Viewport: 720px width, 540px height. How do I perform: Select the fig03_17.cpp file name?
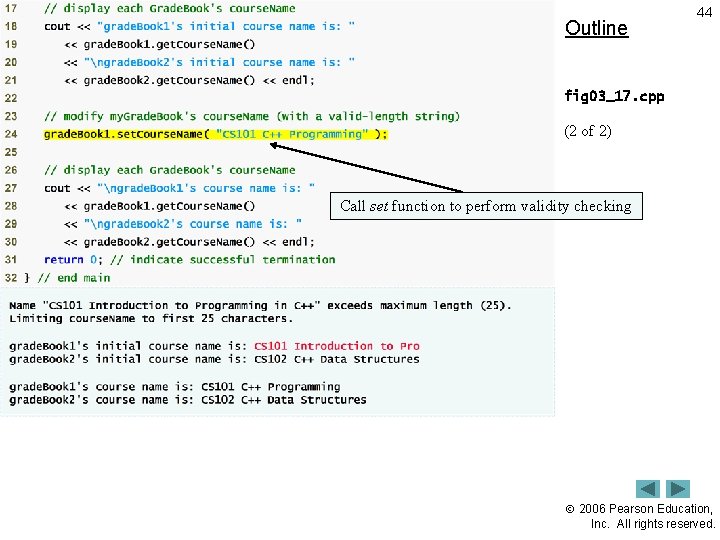[x=614, y=96]
